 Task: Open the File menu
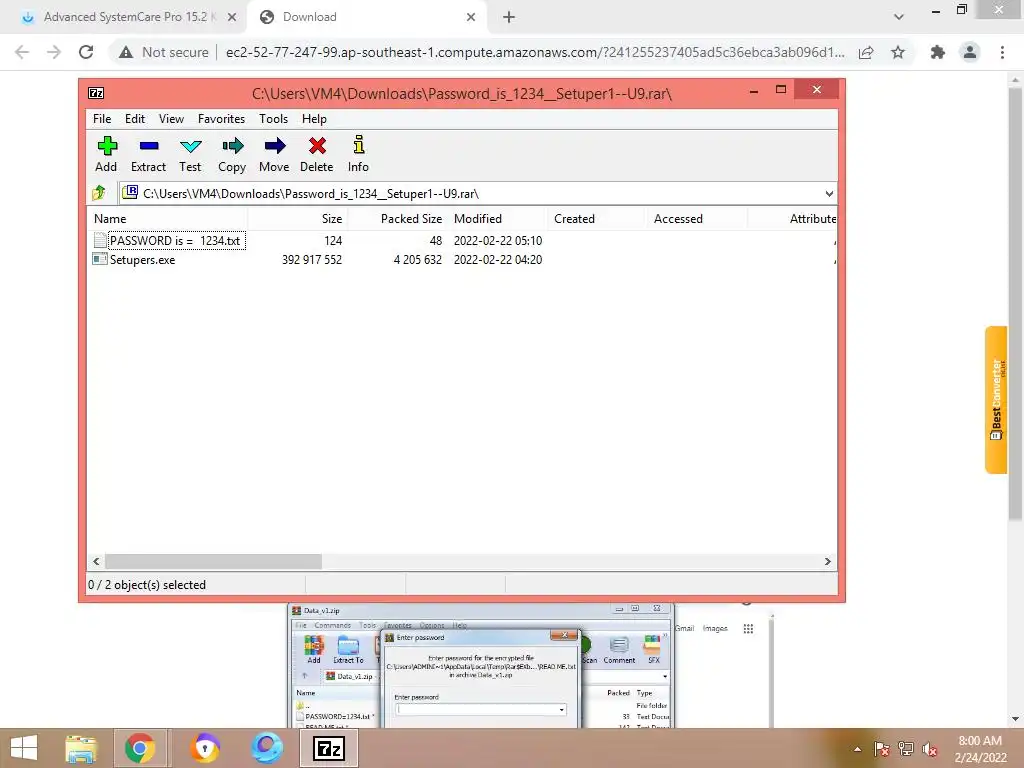click(x=102, y=119)
